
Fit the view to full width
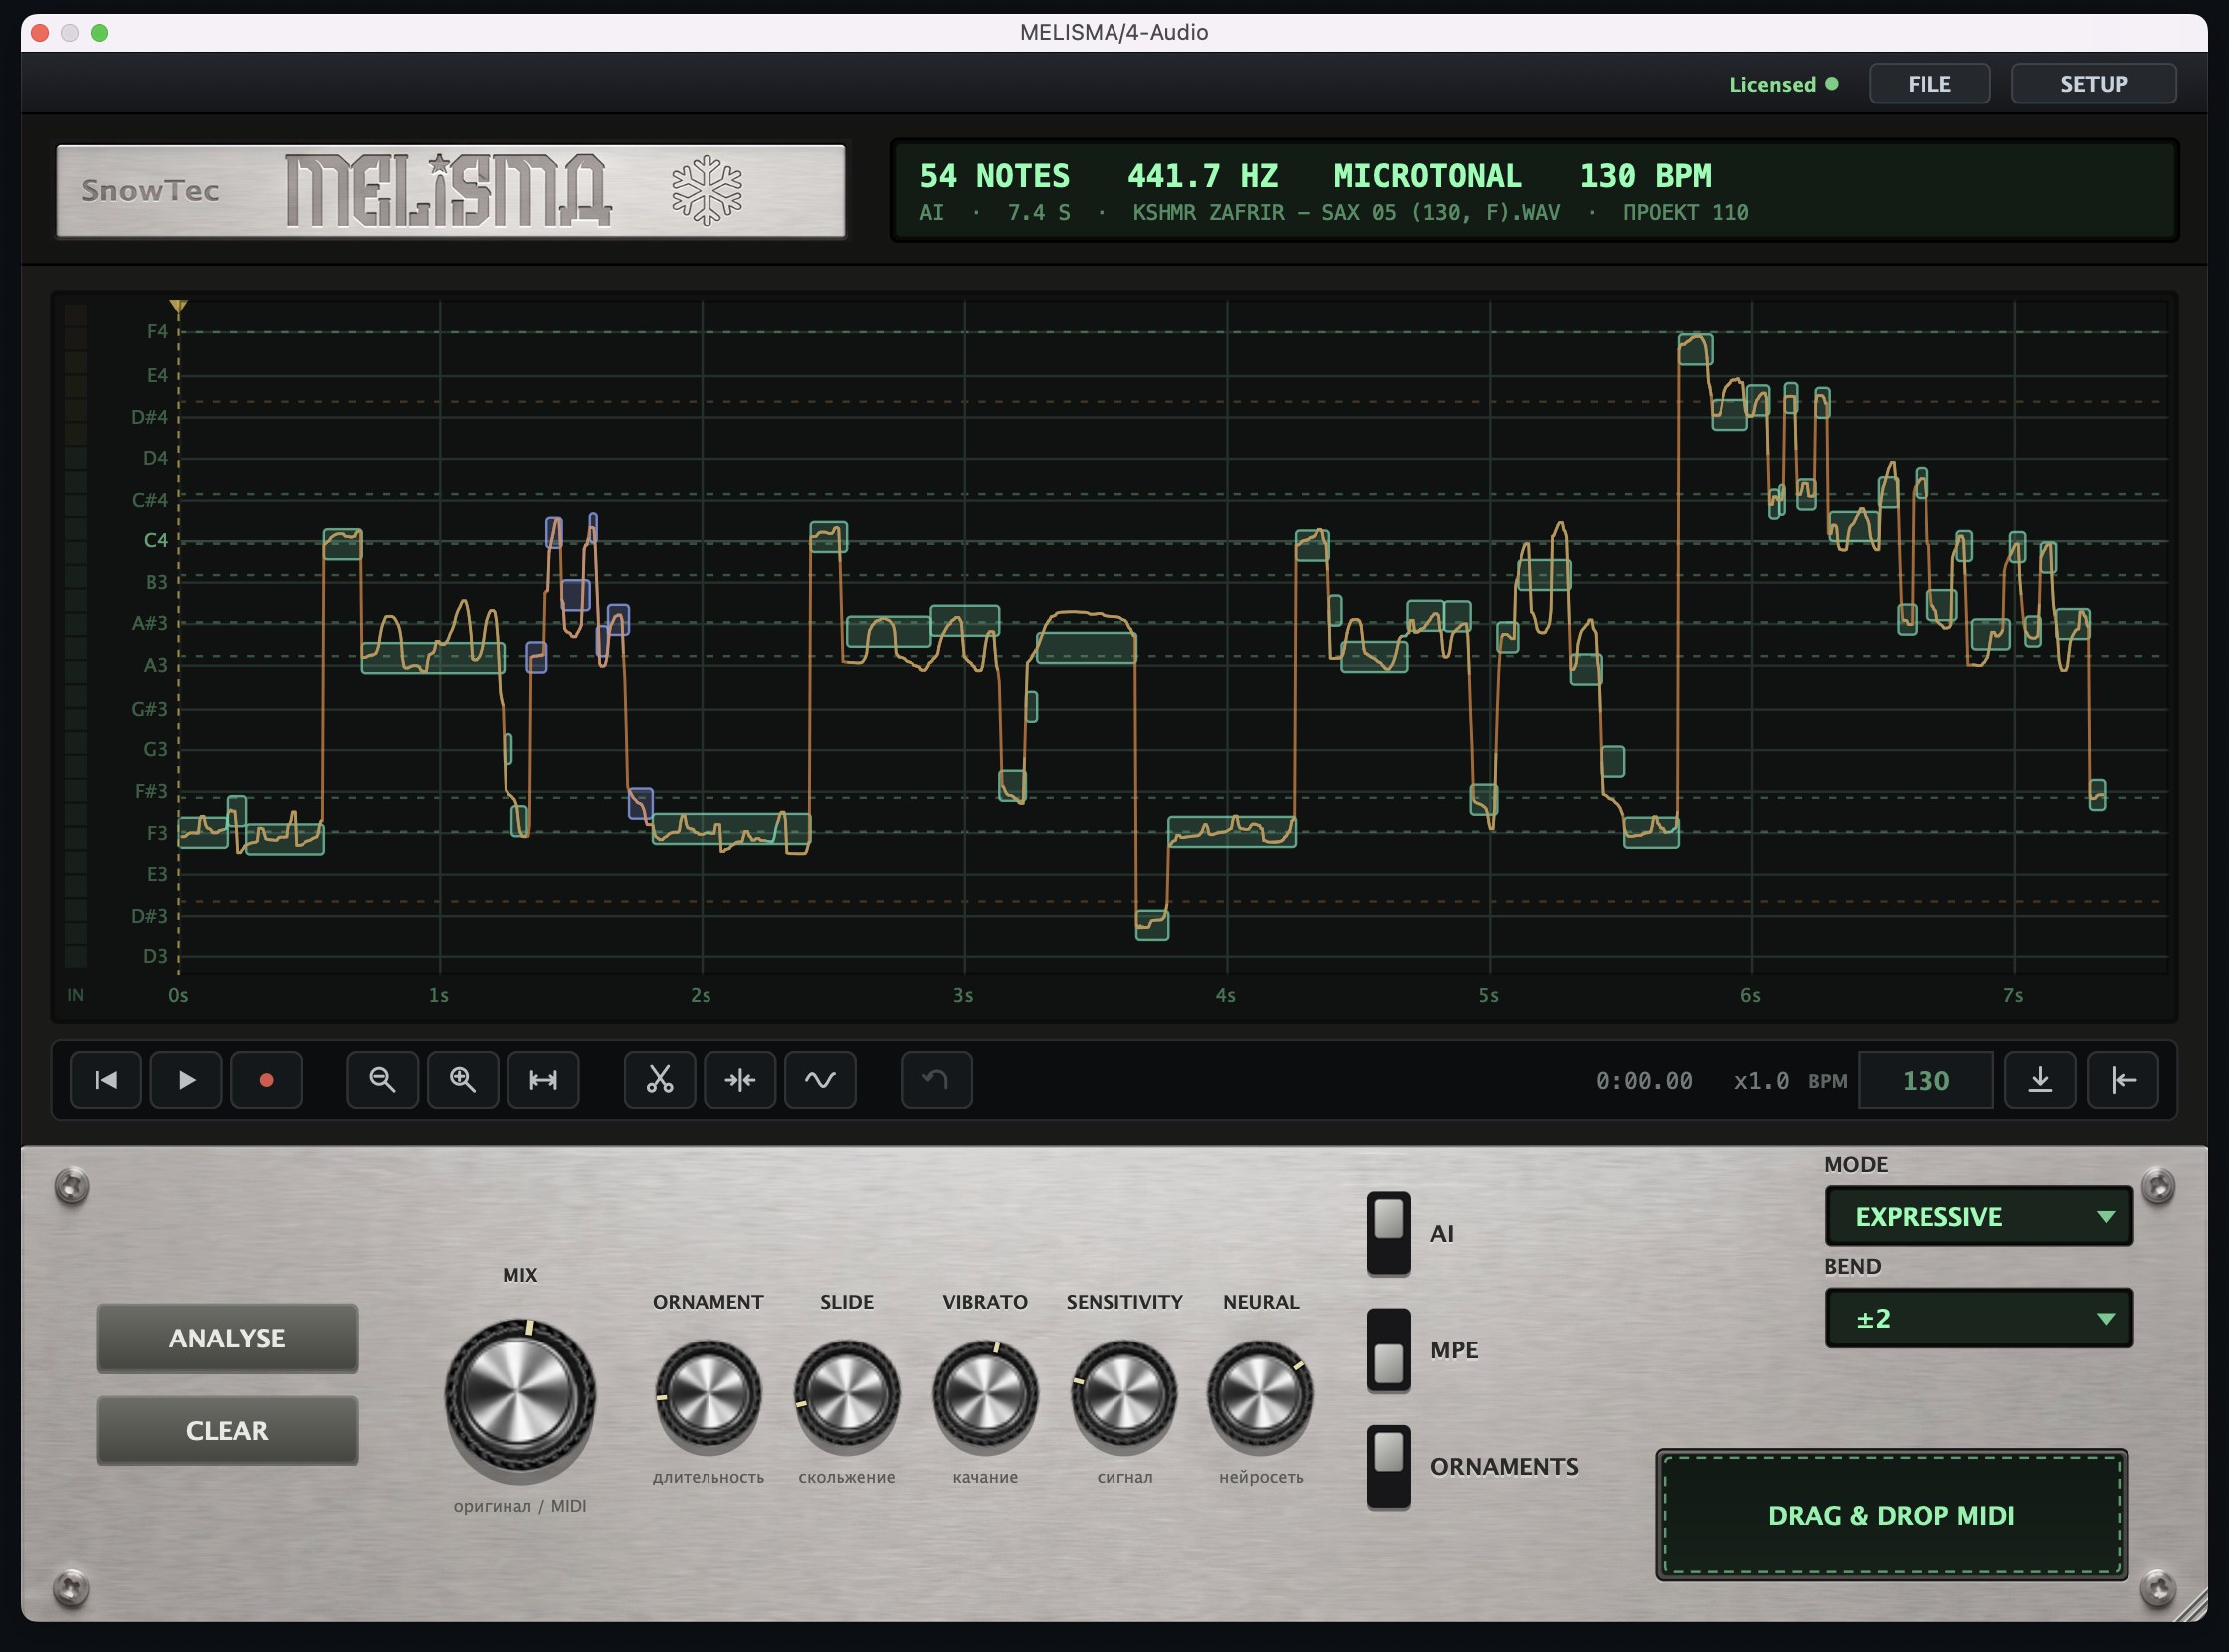coord(543,1080)
